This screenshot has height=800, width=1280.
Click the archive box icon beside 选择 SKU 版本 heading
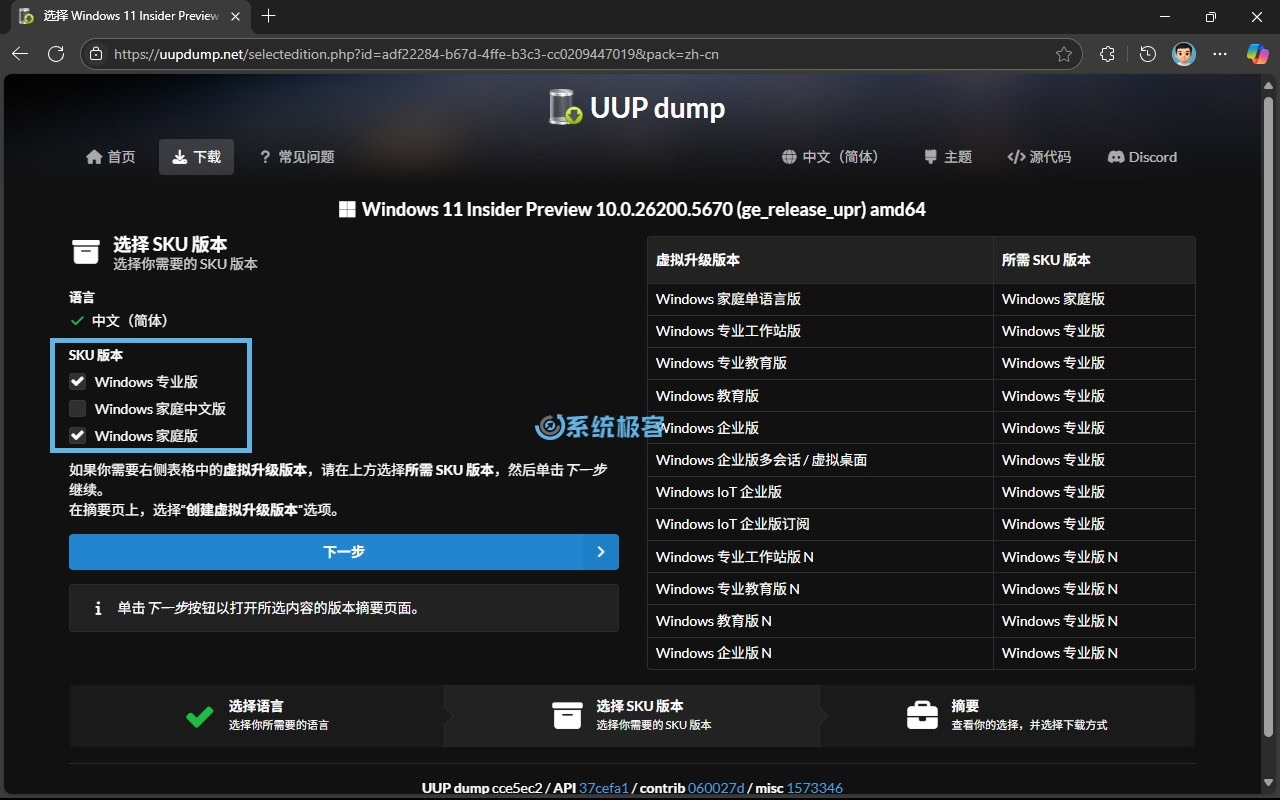(86, 252)
